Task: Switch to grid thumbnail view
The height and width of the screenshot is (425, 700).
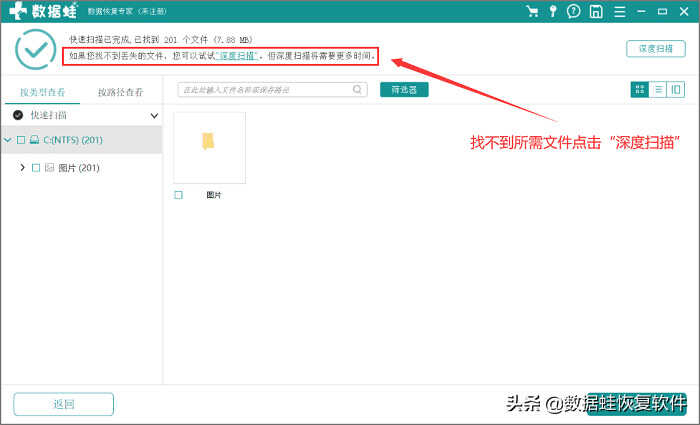Action: (x=640, y=90)
